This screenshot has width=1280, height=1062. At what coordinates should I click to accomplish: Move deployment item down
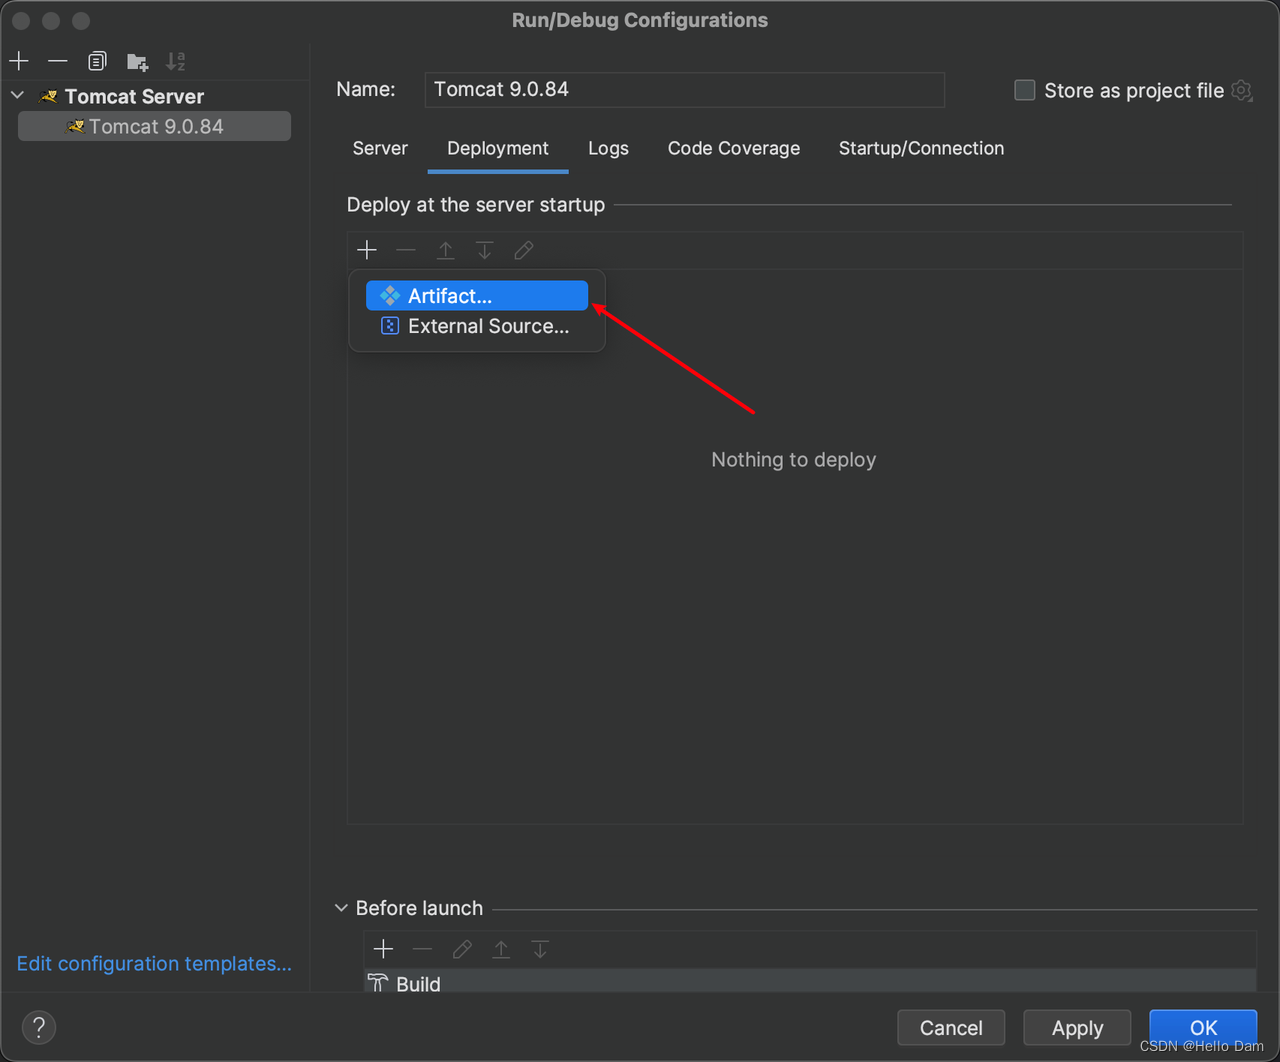pyautogui.click(x=485, y=250)
